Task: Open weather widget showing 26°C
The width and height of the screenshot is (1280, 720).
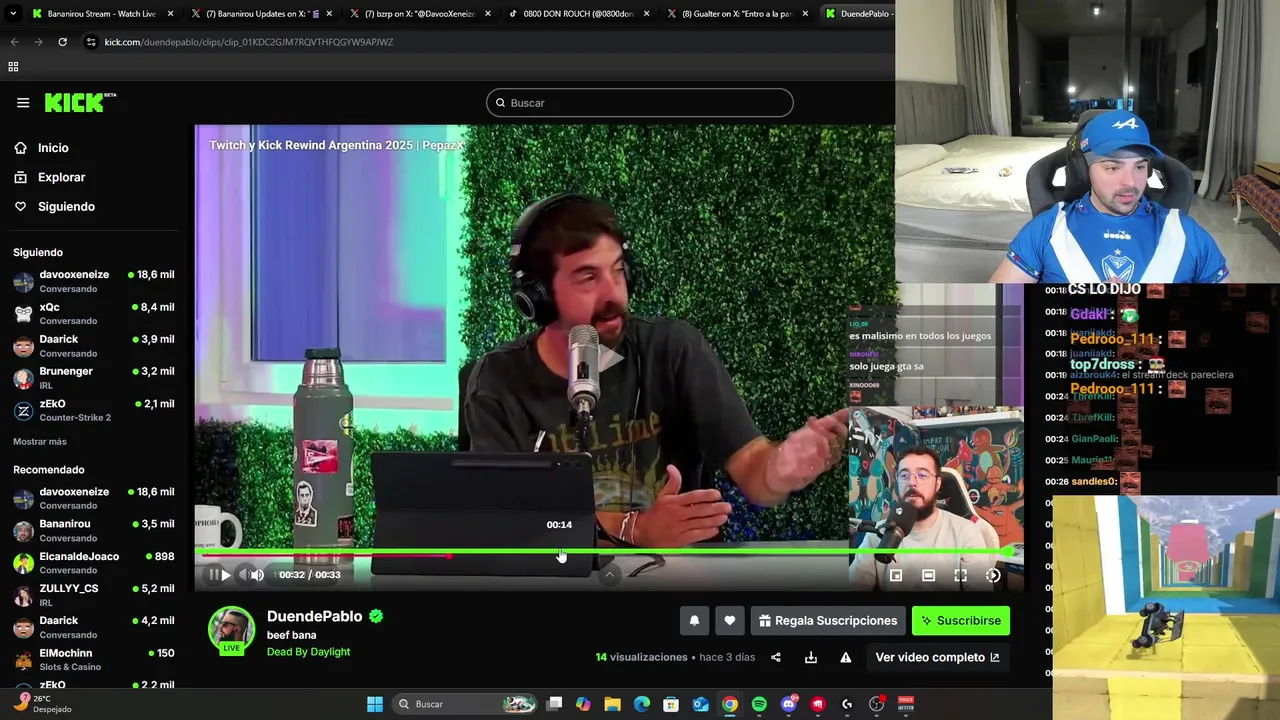Action: pyautogui.click(x=42, y=704)
